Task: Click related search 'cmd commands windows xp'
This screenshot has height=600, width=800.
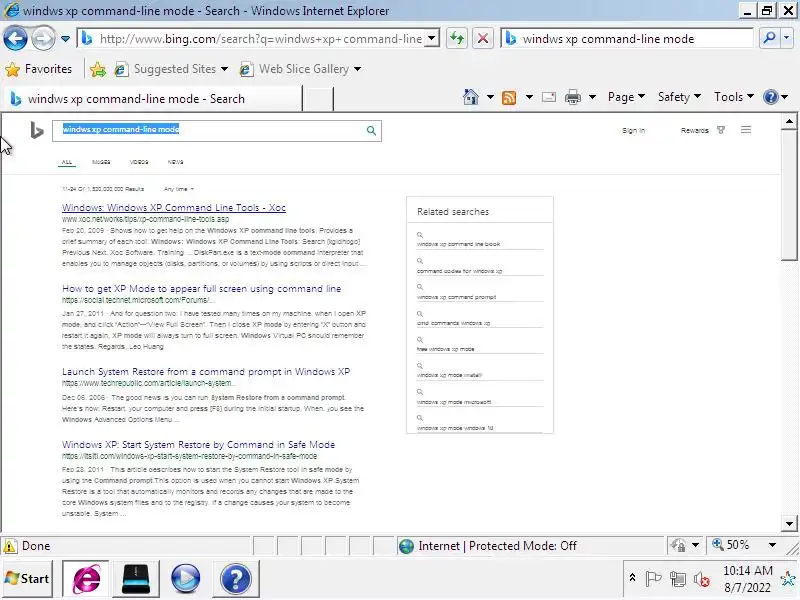Action: 454,323
